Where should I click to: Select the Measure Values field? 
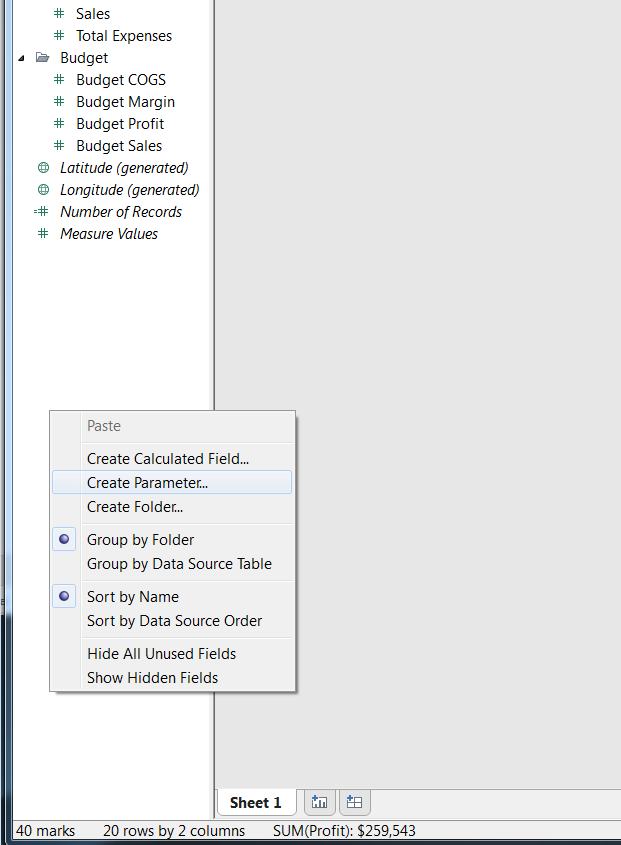[109, 234]
